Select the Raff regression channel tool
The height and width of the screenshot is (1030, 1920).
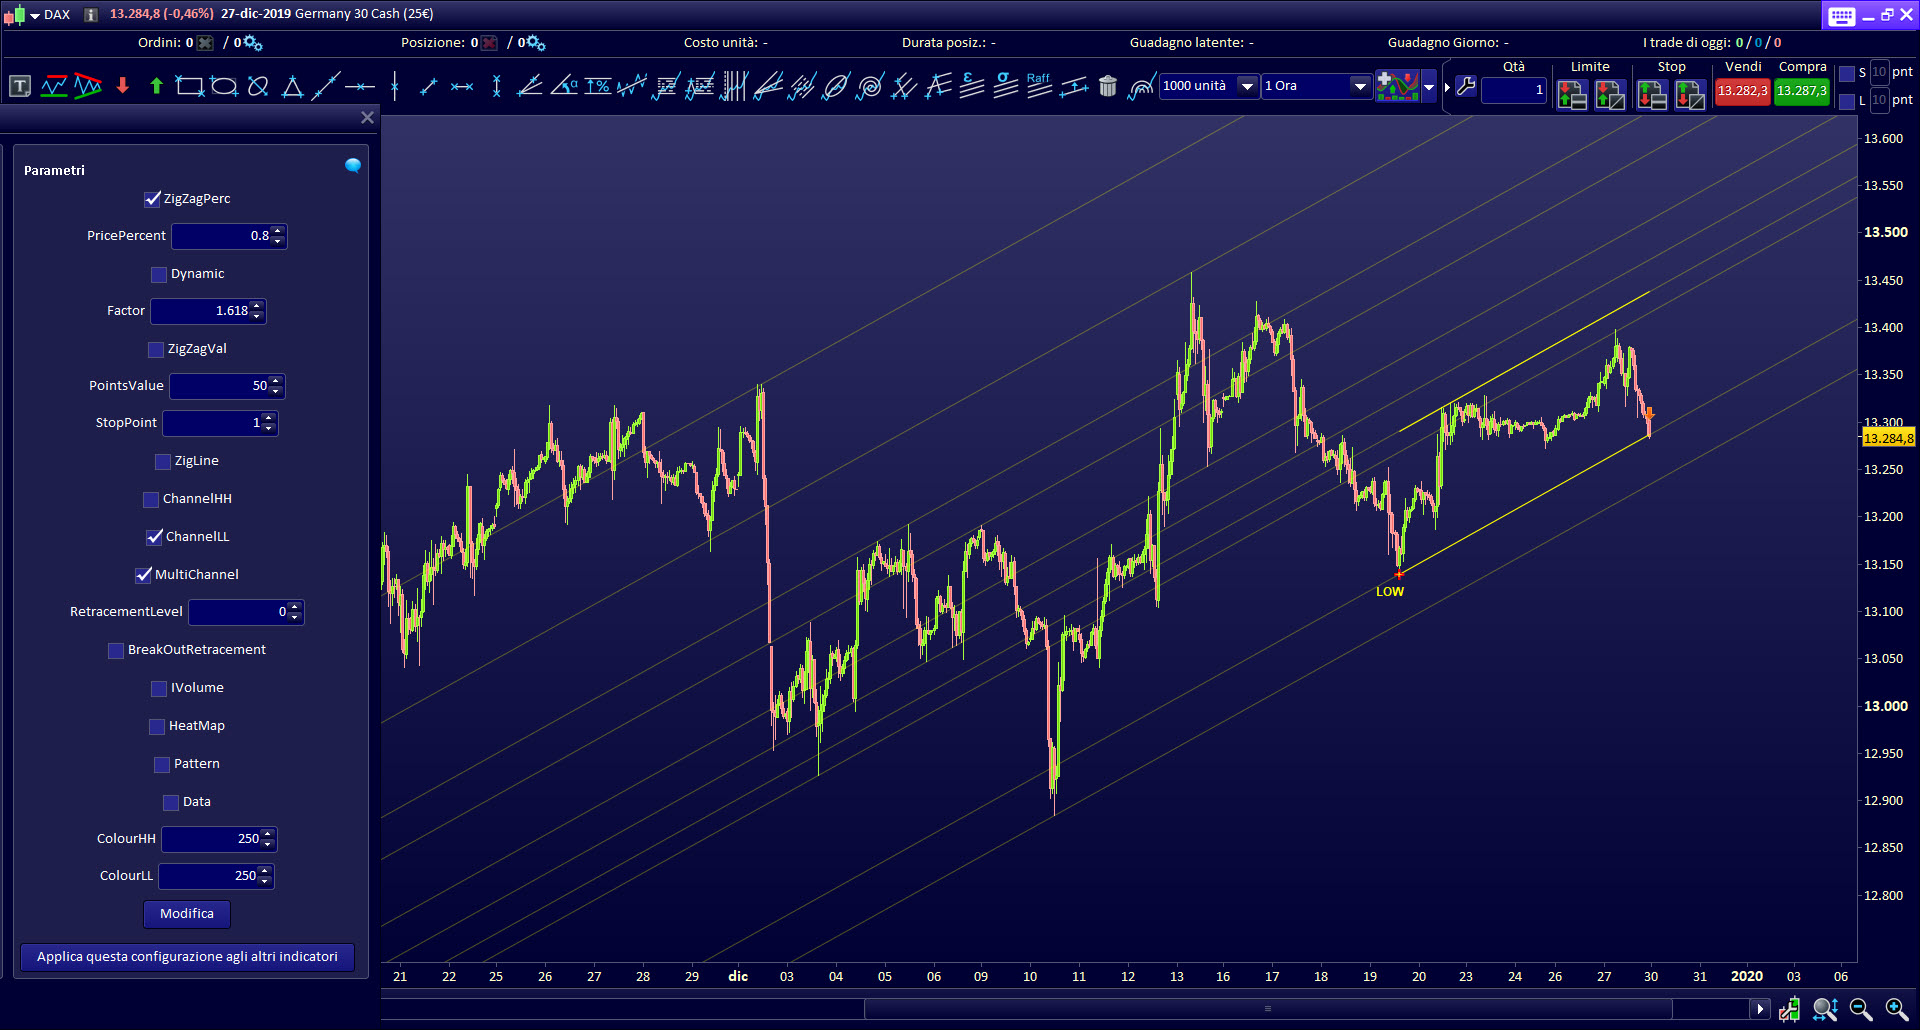point(1039,86)
